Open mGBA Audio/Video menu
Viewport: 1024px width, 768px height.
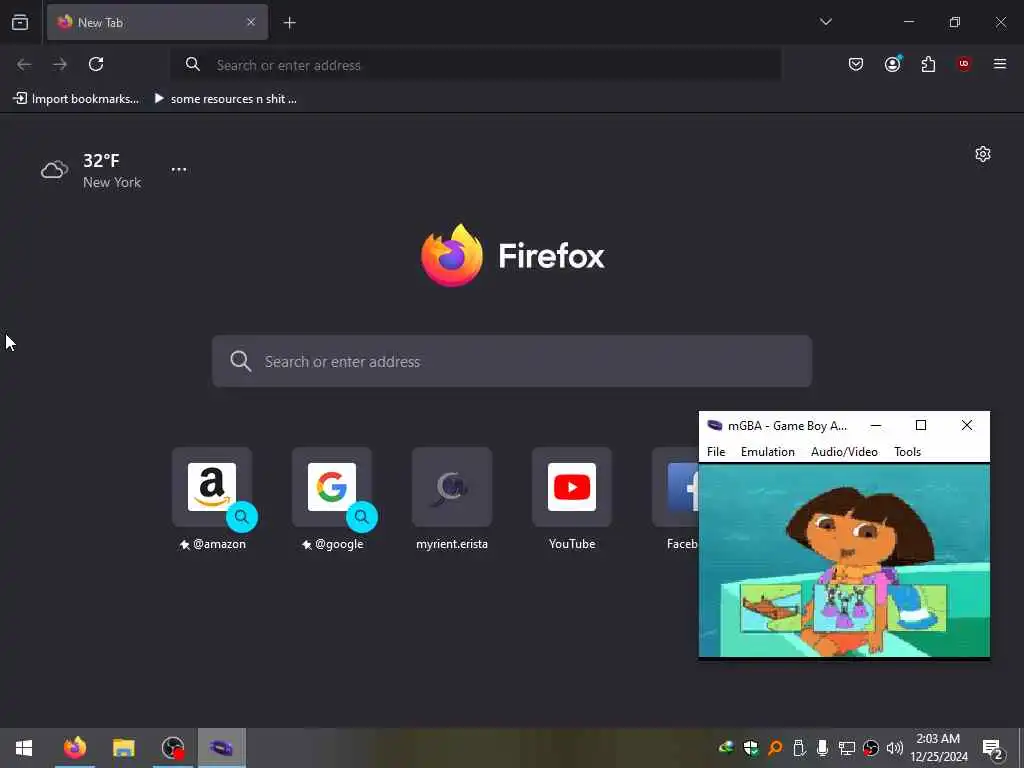844,452
